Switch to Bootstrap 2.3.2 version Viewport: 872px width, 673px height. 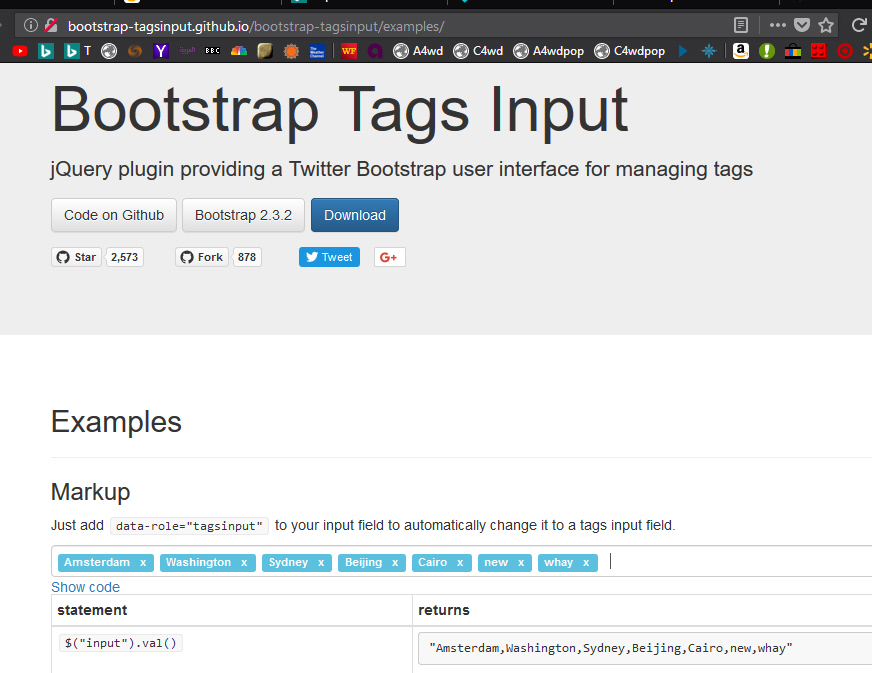pos(243,215)
